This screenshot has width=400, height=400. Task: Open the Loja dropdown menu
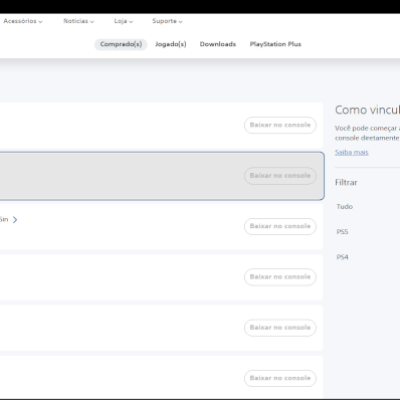point(123,21)
